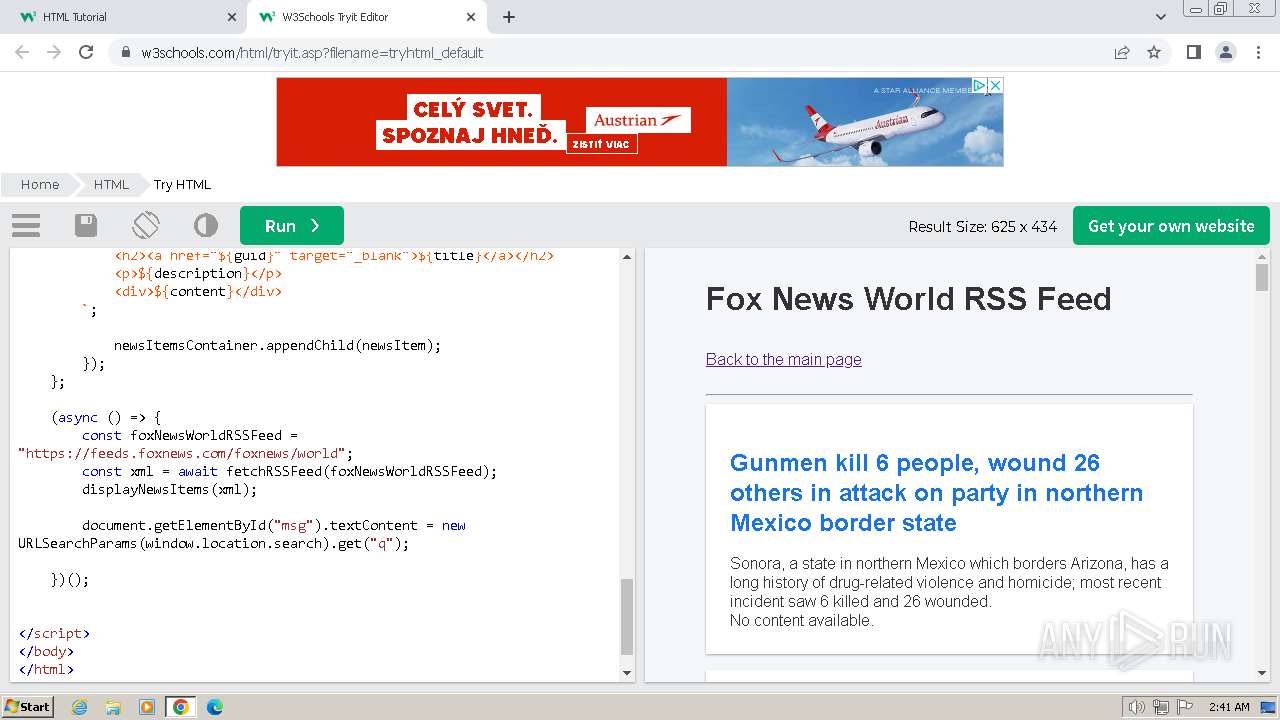Rotate the editor layout with orientation icon
Image resolution: width=1280 pixels, height=720 pixels.
[146, 225]
